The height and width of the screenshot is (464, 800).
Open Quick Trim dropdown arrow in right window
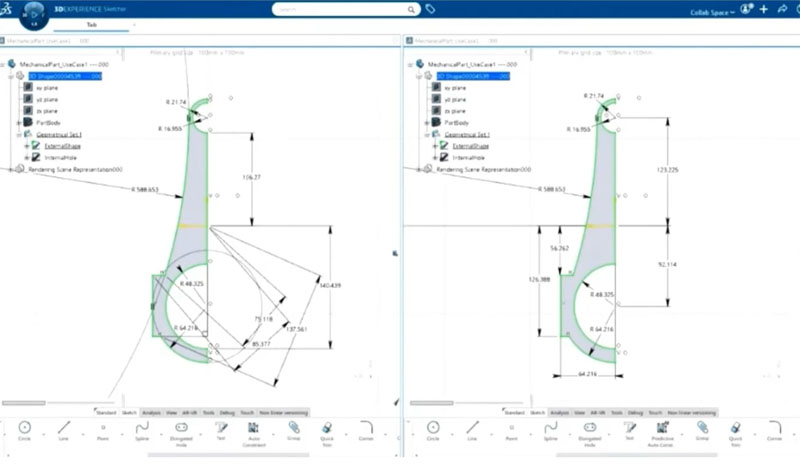tap(755, 434)
